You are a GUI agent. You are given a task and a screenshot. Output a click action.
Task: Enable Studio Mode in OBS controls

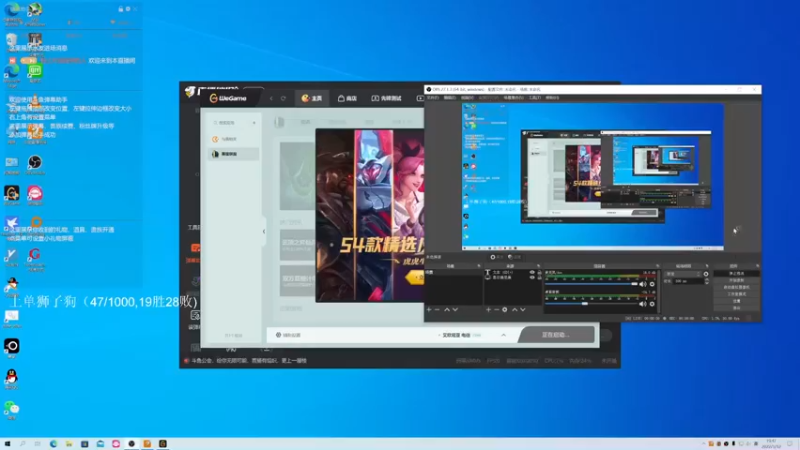coord(736,294)
